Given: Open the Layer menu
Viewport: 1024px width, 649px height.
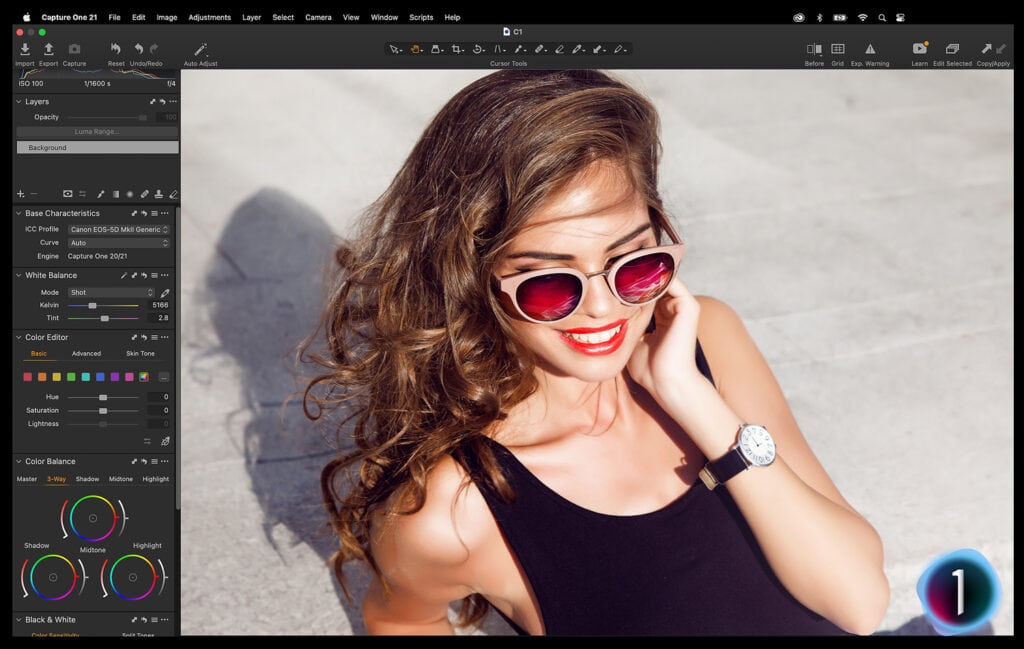Looking at the screenshot, I should [x=251, y=18].
